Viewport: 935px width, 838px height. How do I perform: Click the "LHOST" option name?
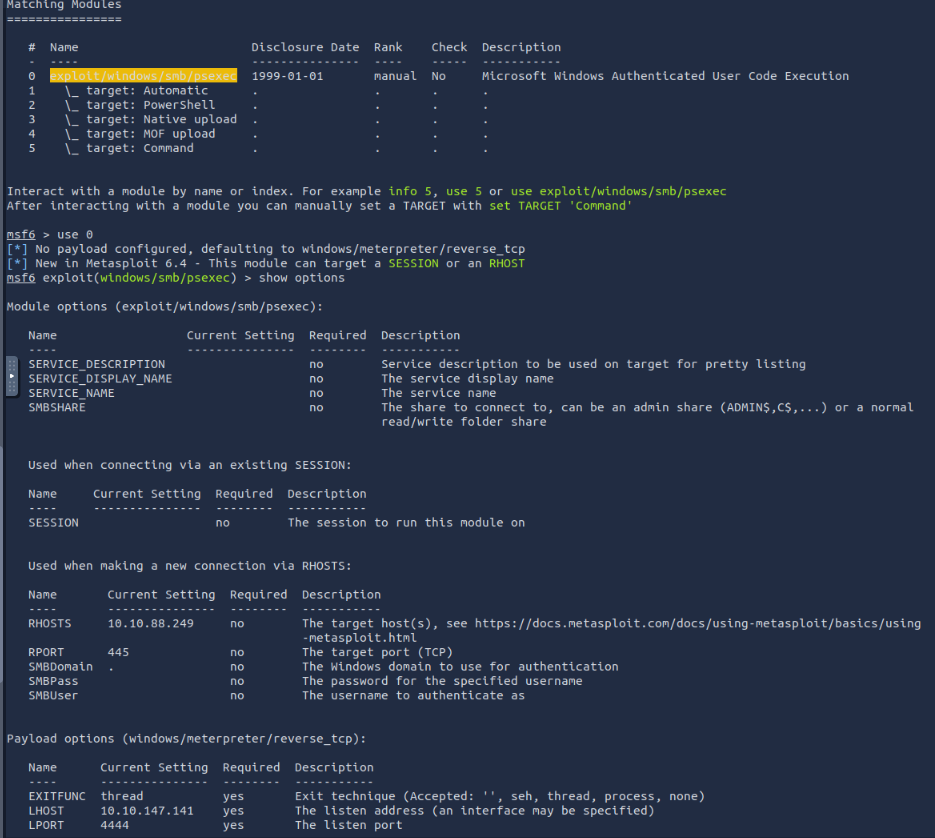point(47,811)
